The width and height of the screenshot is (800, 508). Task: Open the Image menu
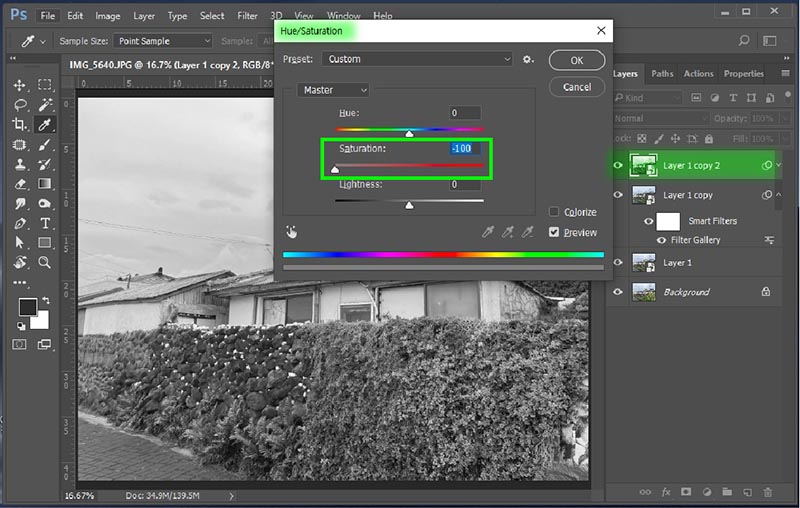[x=108, y=16]
